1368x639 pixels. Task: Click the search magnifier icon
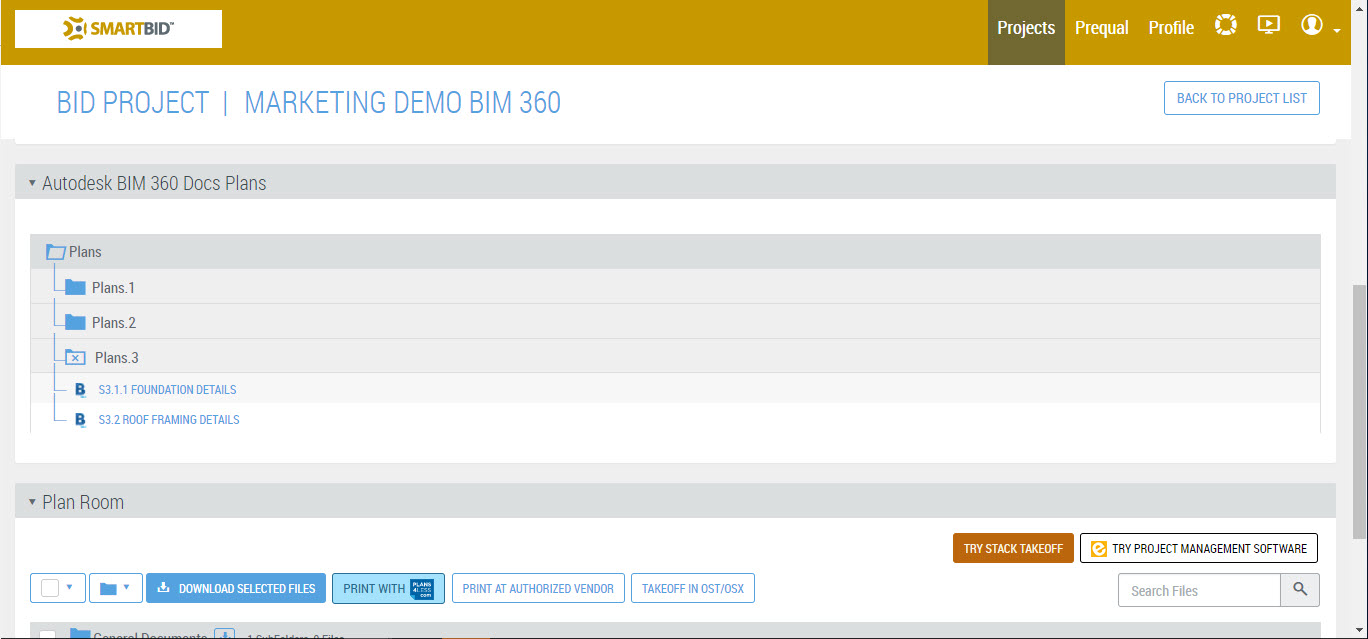point(1300,590)
